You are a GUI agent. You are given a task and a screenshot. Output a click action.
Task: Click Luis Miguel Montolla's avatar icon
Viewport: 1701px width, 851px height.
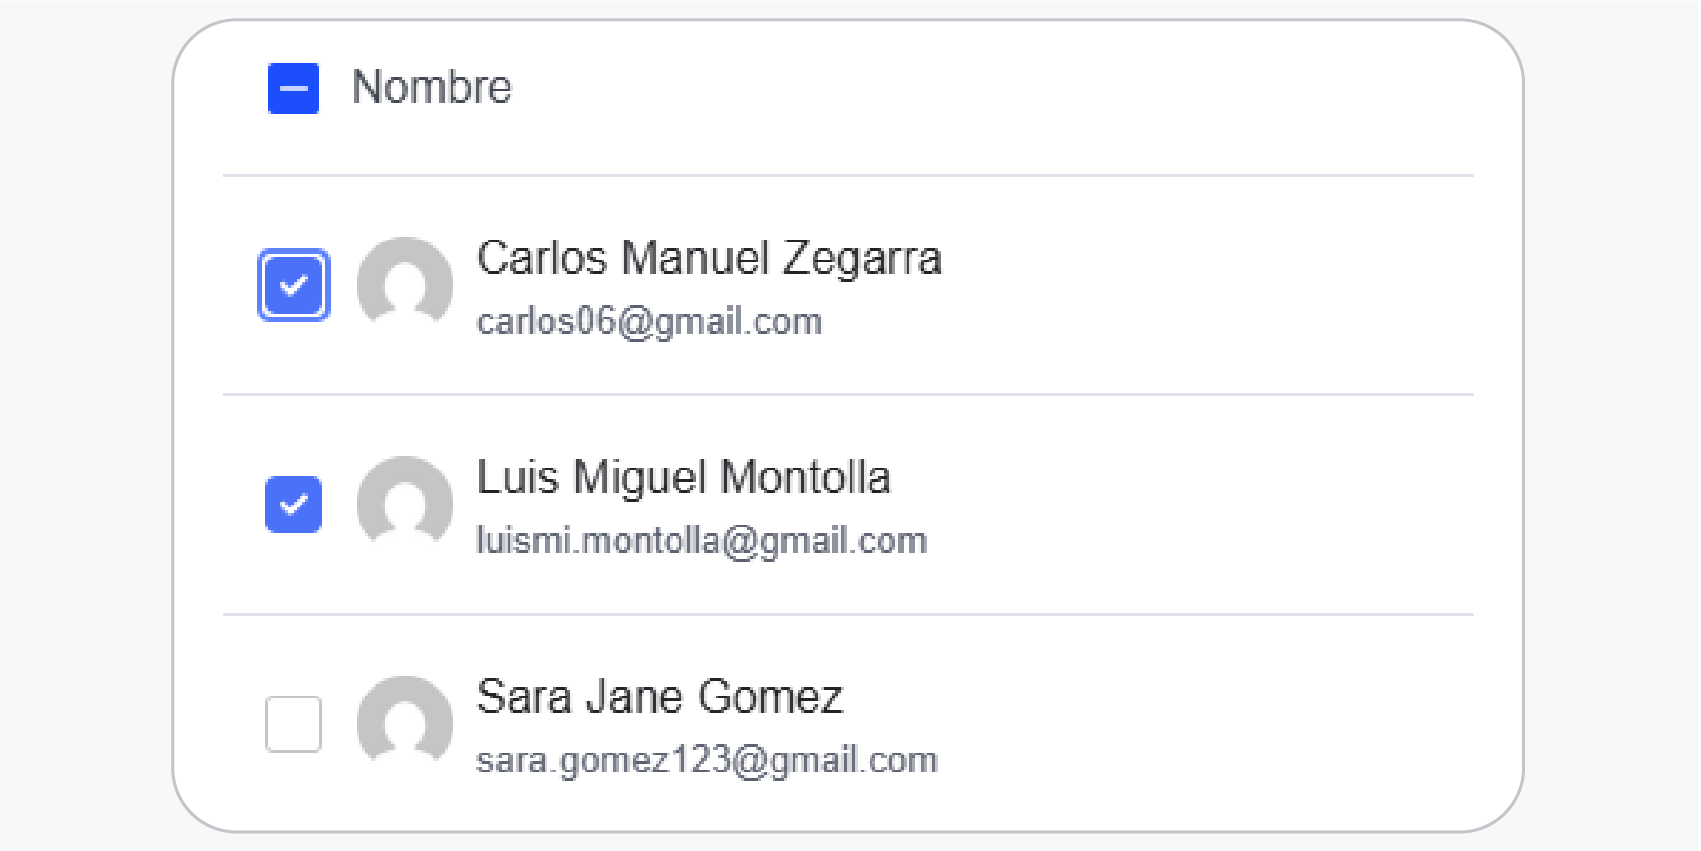point(404,503)
